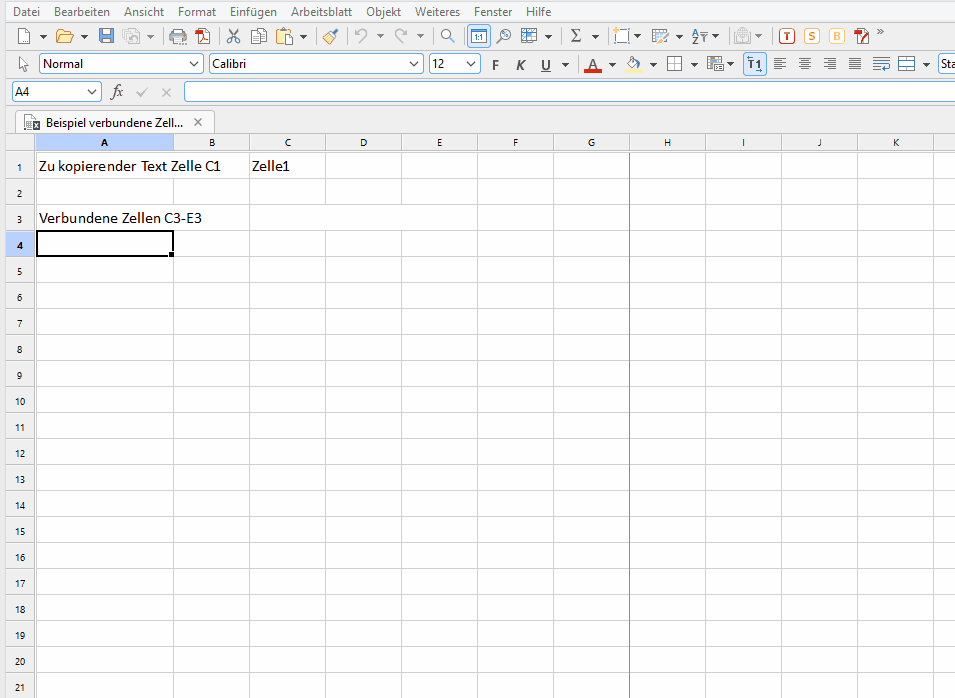Open the Normal cell style dropdown

(x=195, y=64)
